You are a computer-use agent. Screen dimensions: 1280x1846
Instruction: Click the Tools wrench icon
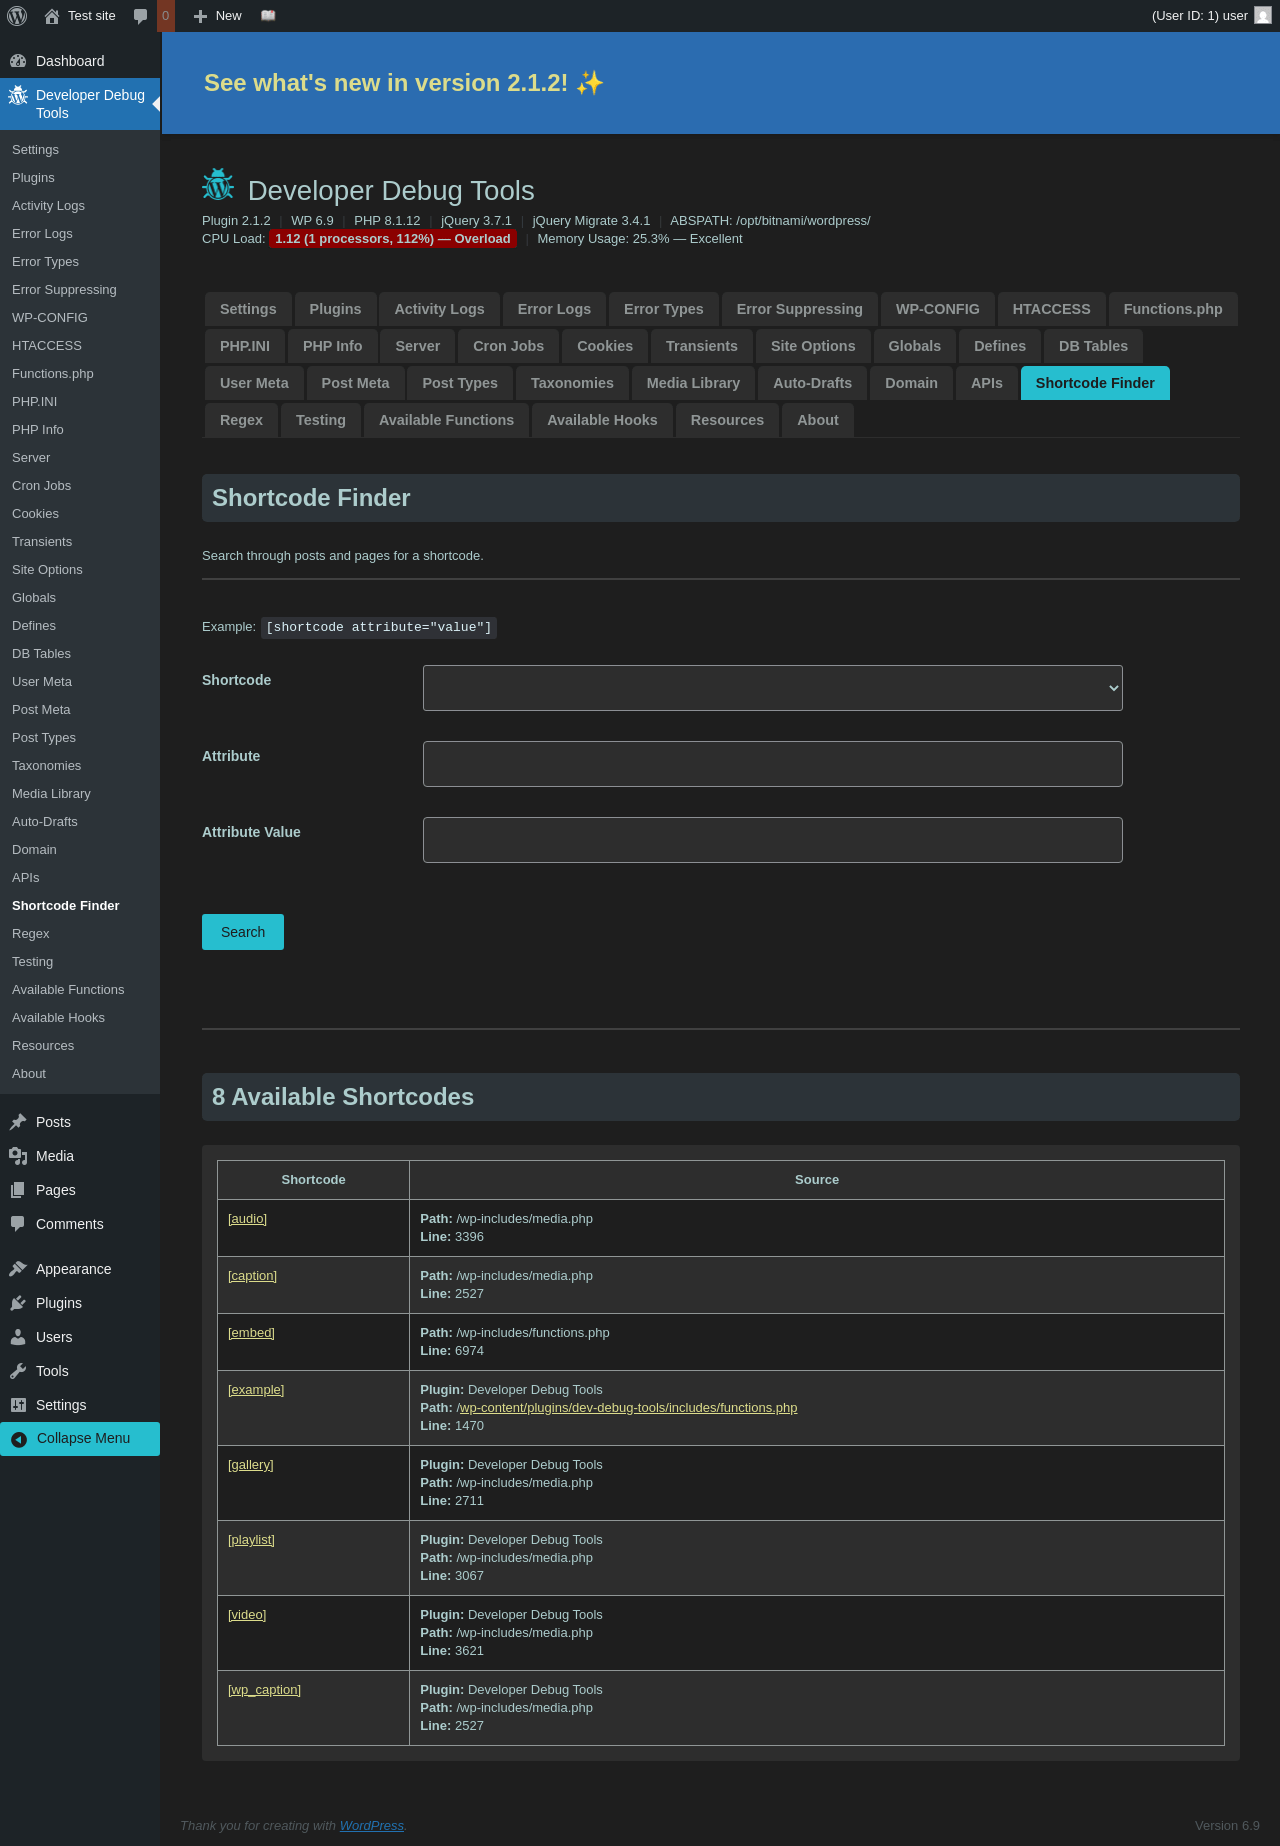click(x=18, y=1371)
